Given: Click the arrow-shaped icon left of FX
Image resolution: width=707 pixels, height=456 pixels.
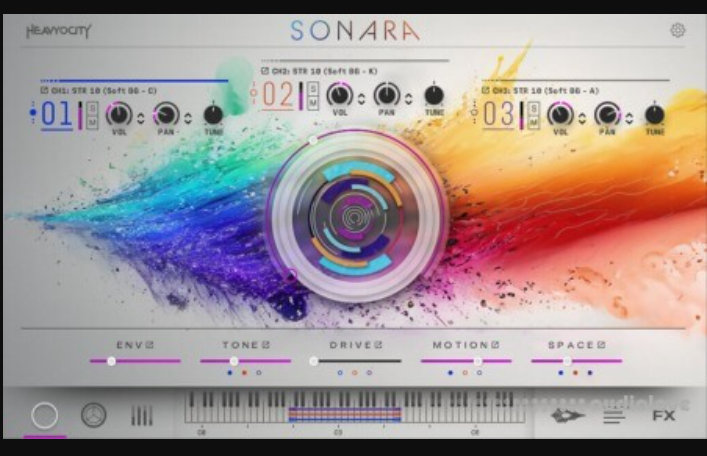Looking at the screenshot, I should (567, 416).
